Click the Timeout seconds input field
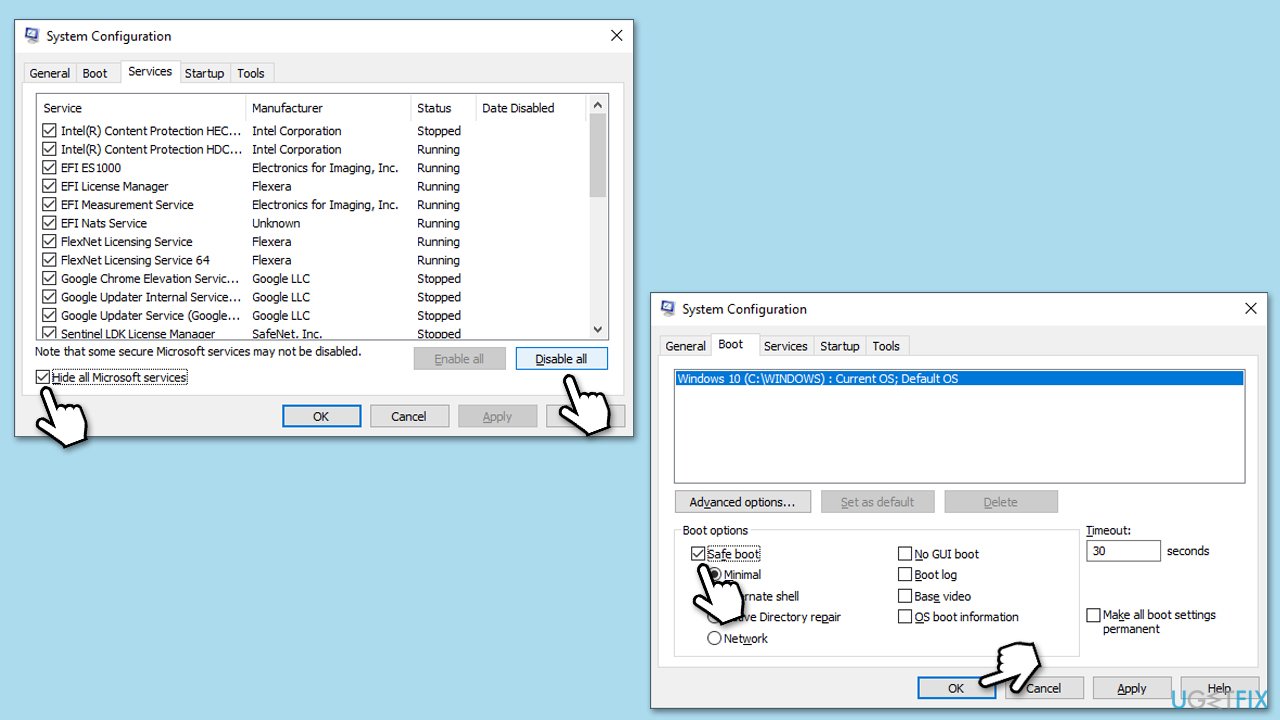Image resolution: width=1280 pixels, height=720 pixels. click(x=1122, y=551)
